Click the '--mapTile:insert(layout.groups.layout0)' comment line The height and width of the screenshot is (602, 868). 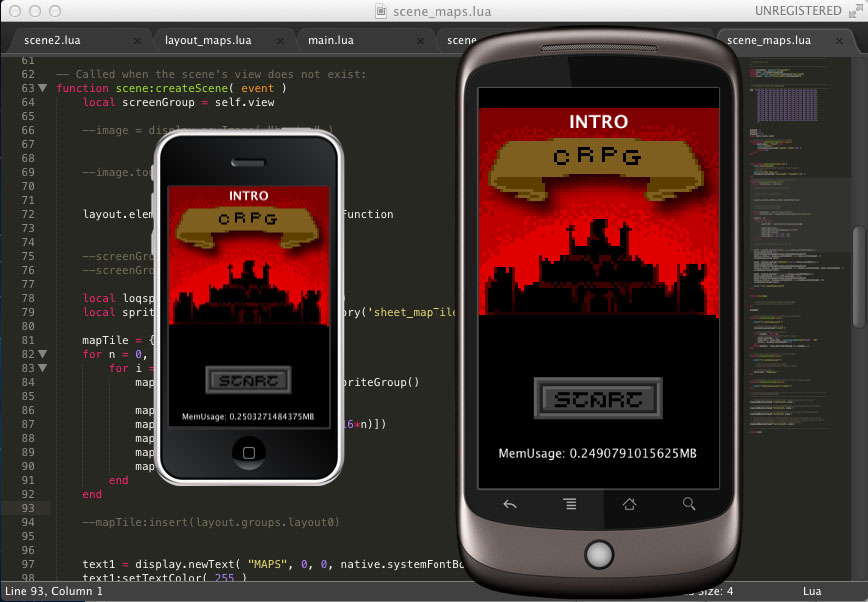click(x=211, y=522)
